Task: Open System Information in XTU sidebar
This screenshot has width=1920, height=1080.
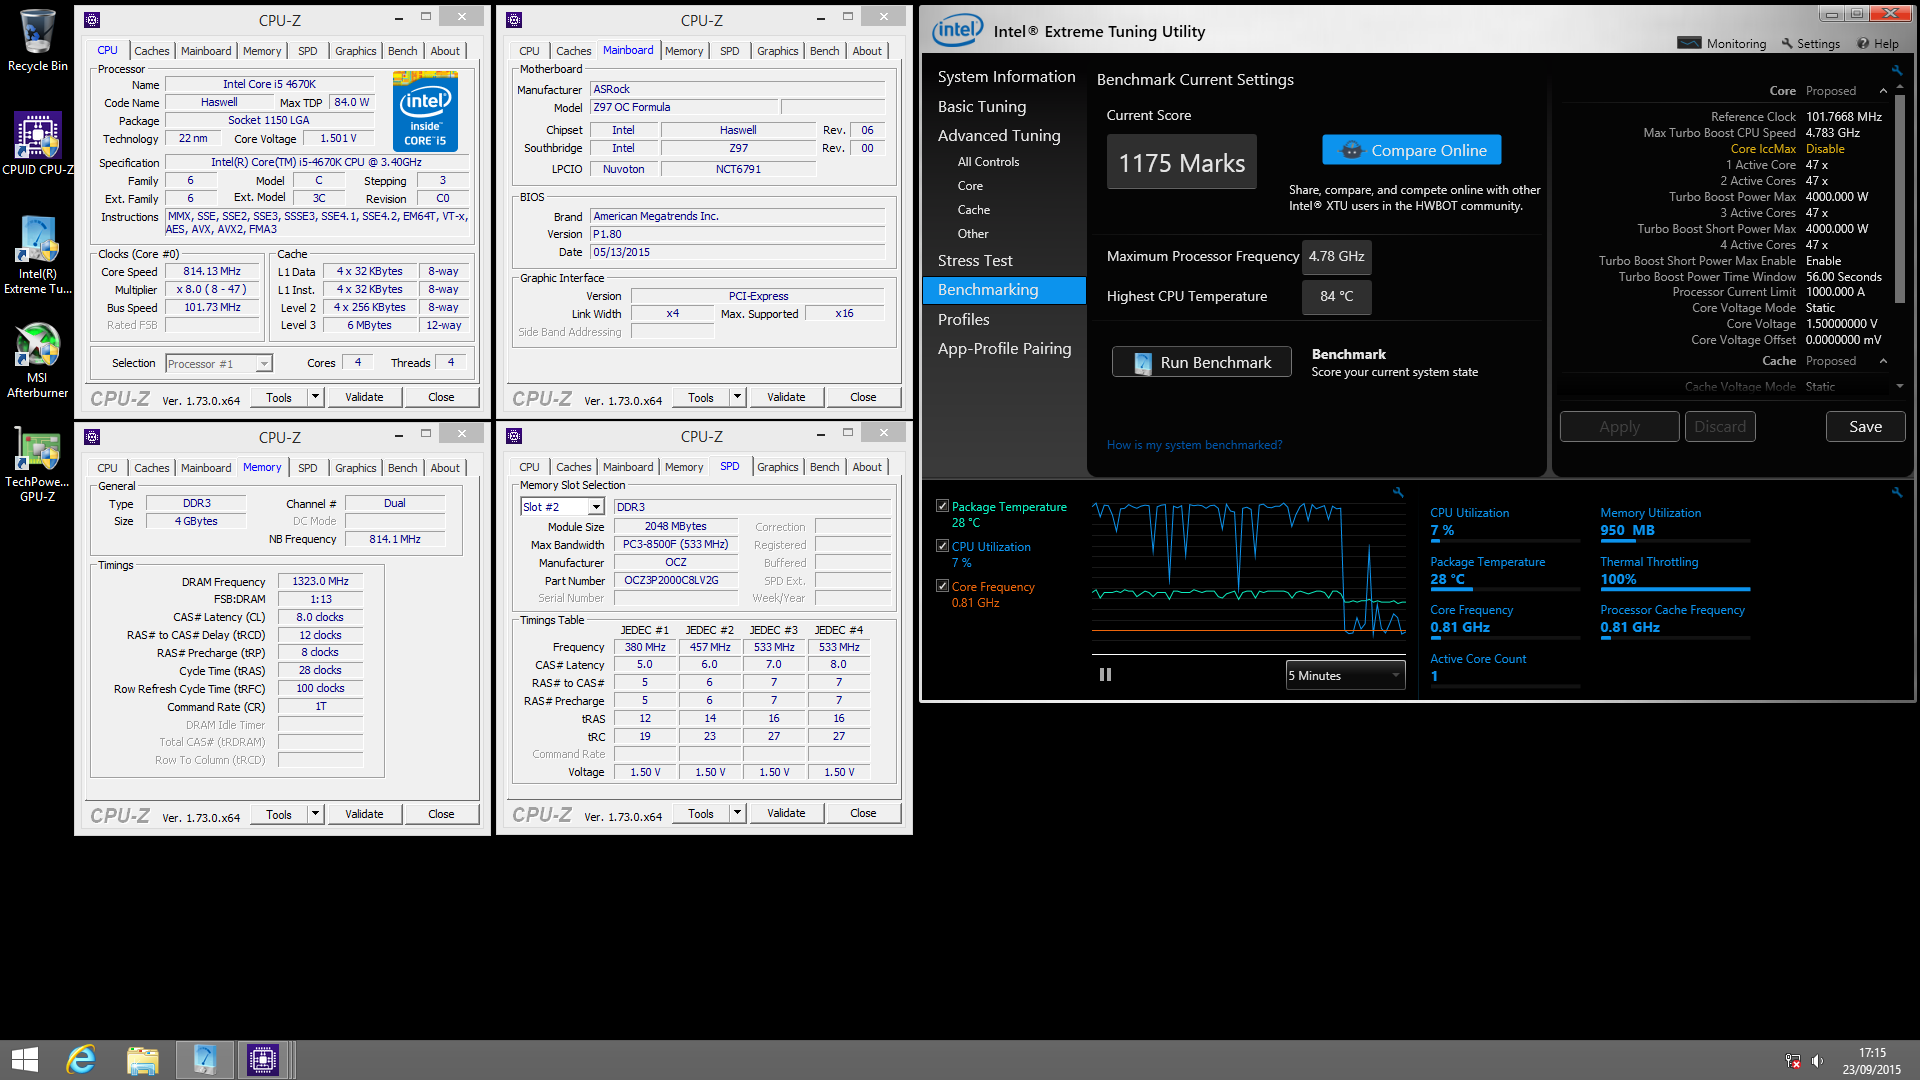Action: [1006, 77]
